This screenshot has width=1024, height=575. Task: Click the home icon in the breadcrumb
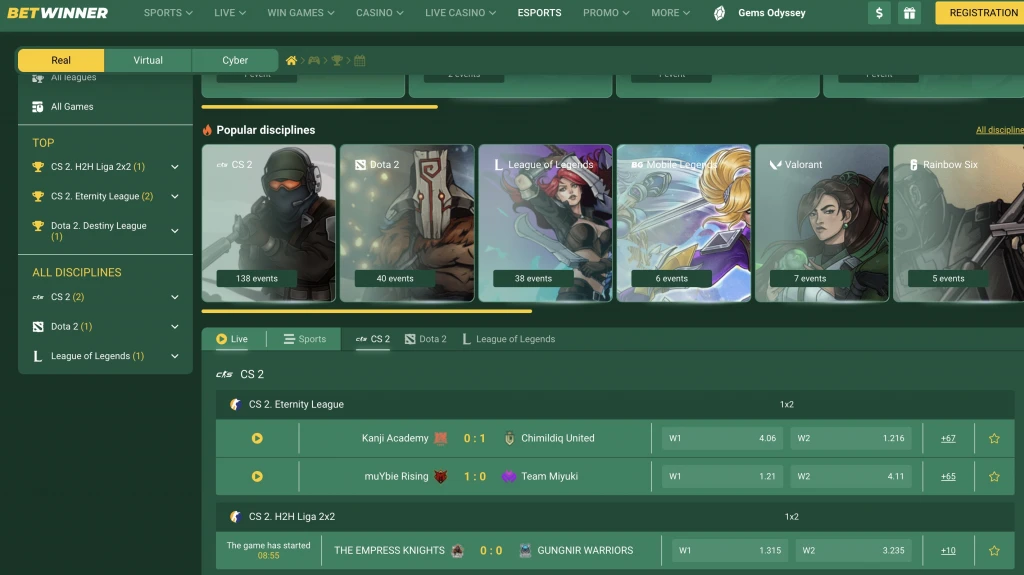tap(291, 61)
